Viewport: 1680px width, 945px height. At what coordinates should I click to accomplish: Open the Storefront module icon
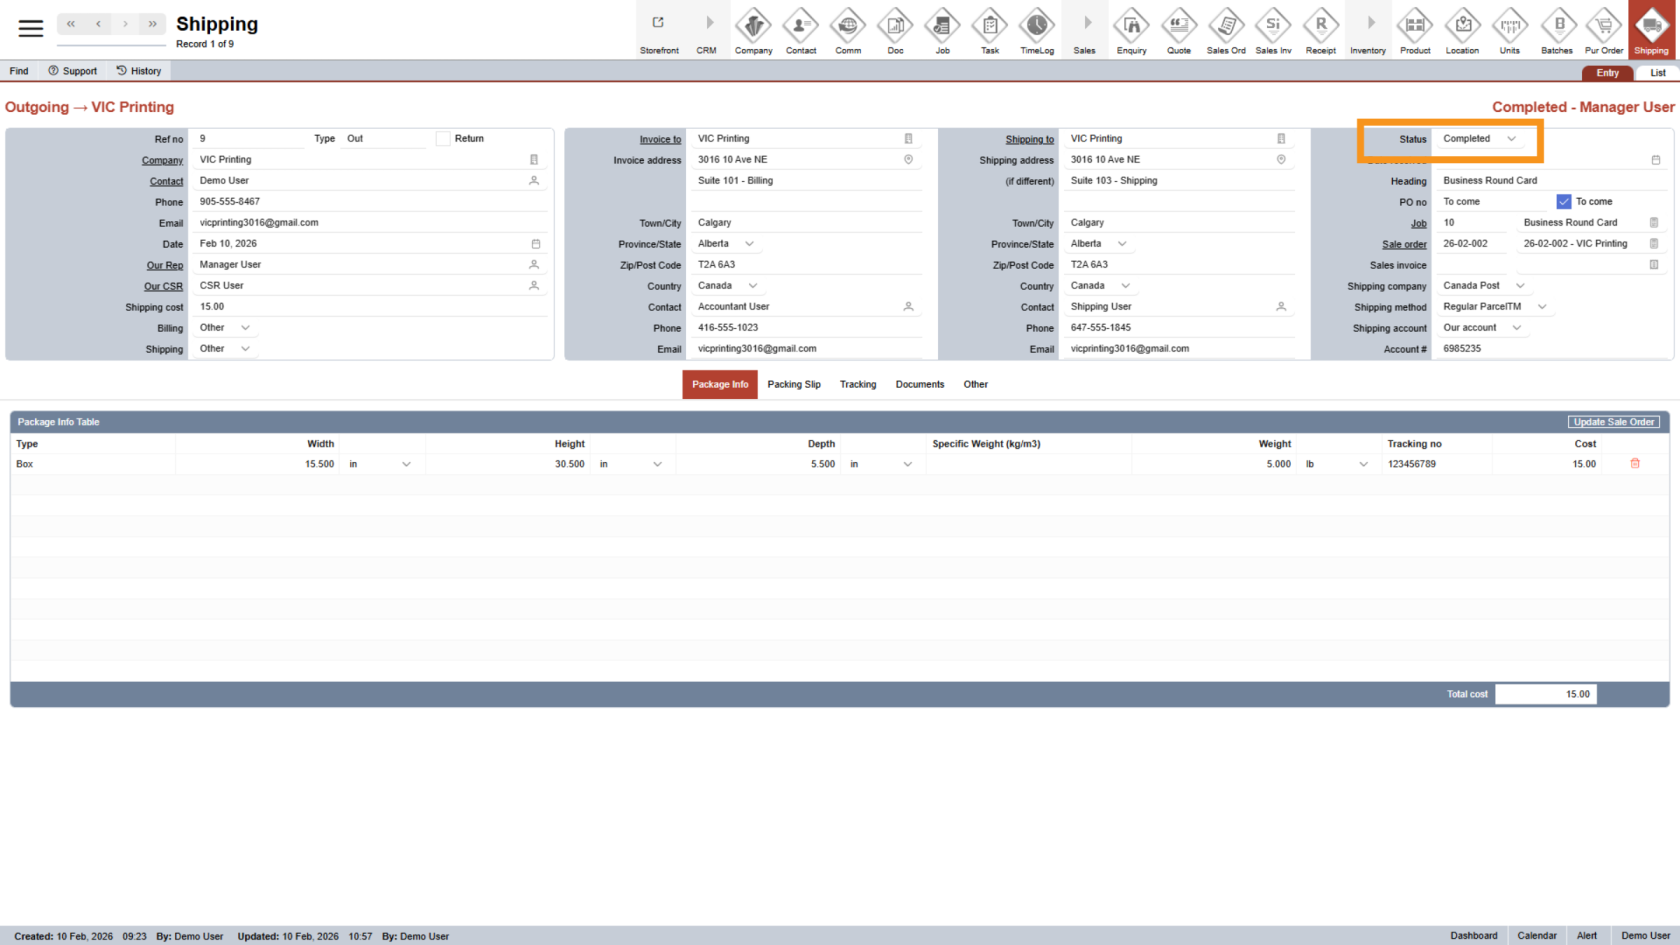tap(659, 30)
